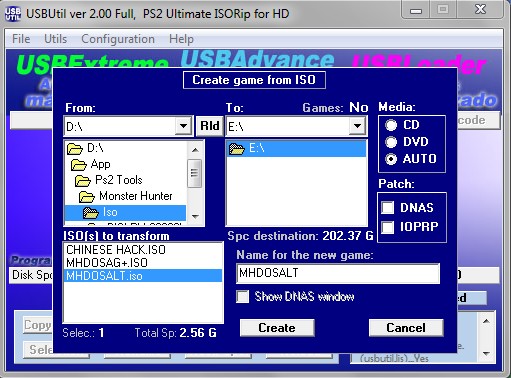The height and width of the screenshot is (378, 511).
Task: Select the AUTO media radio button
Action: (391, 159)
